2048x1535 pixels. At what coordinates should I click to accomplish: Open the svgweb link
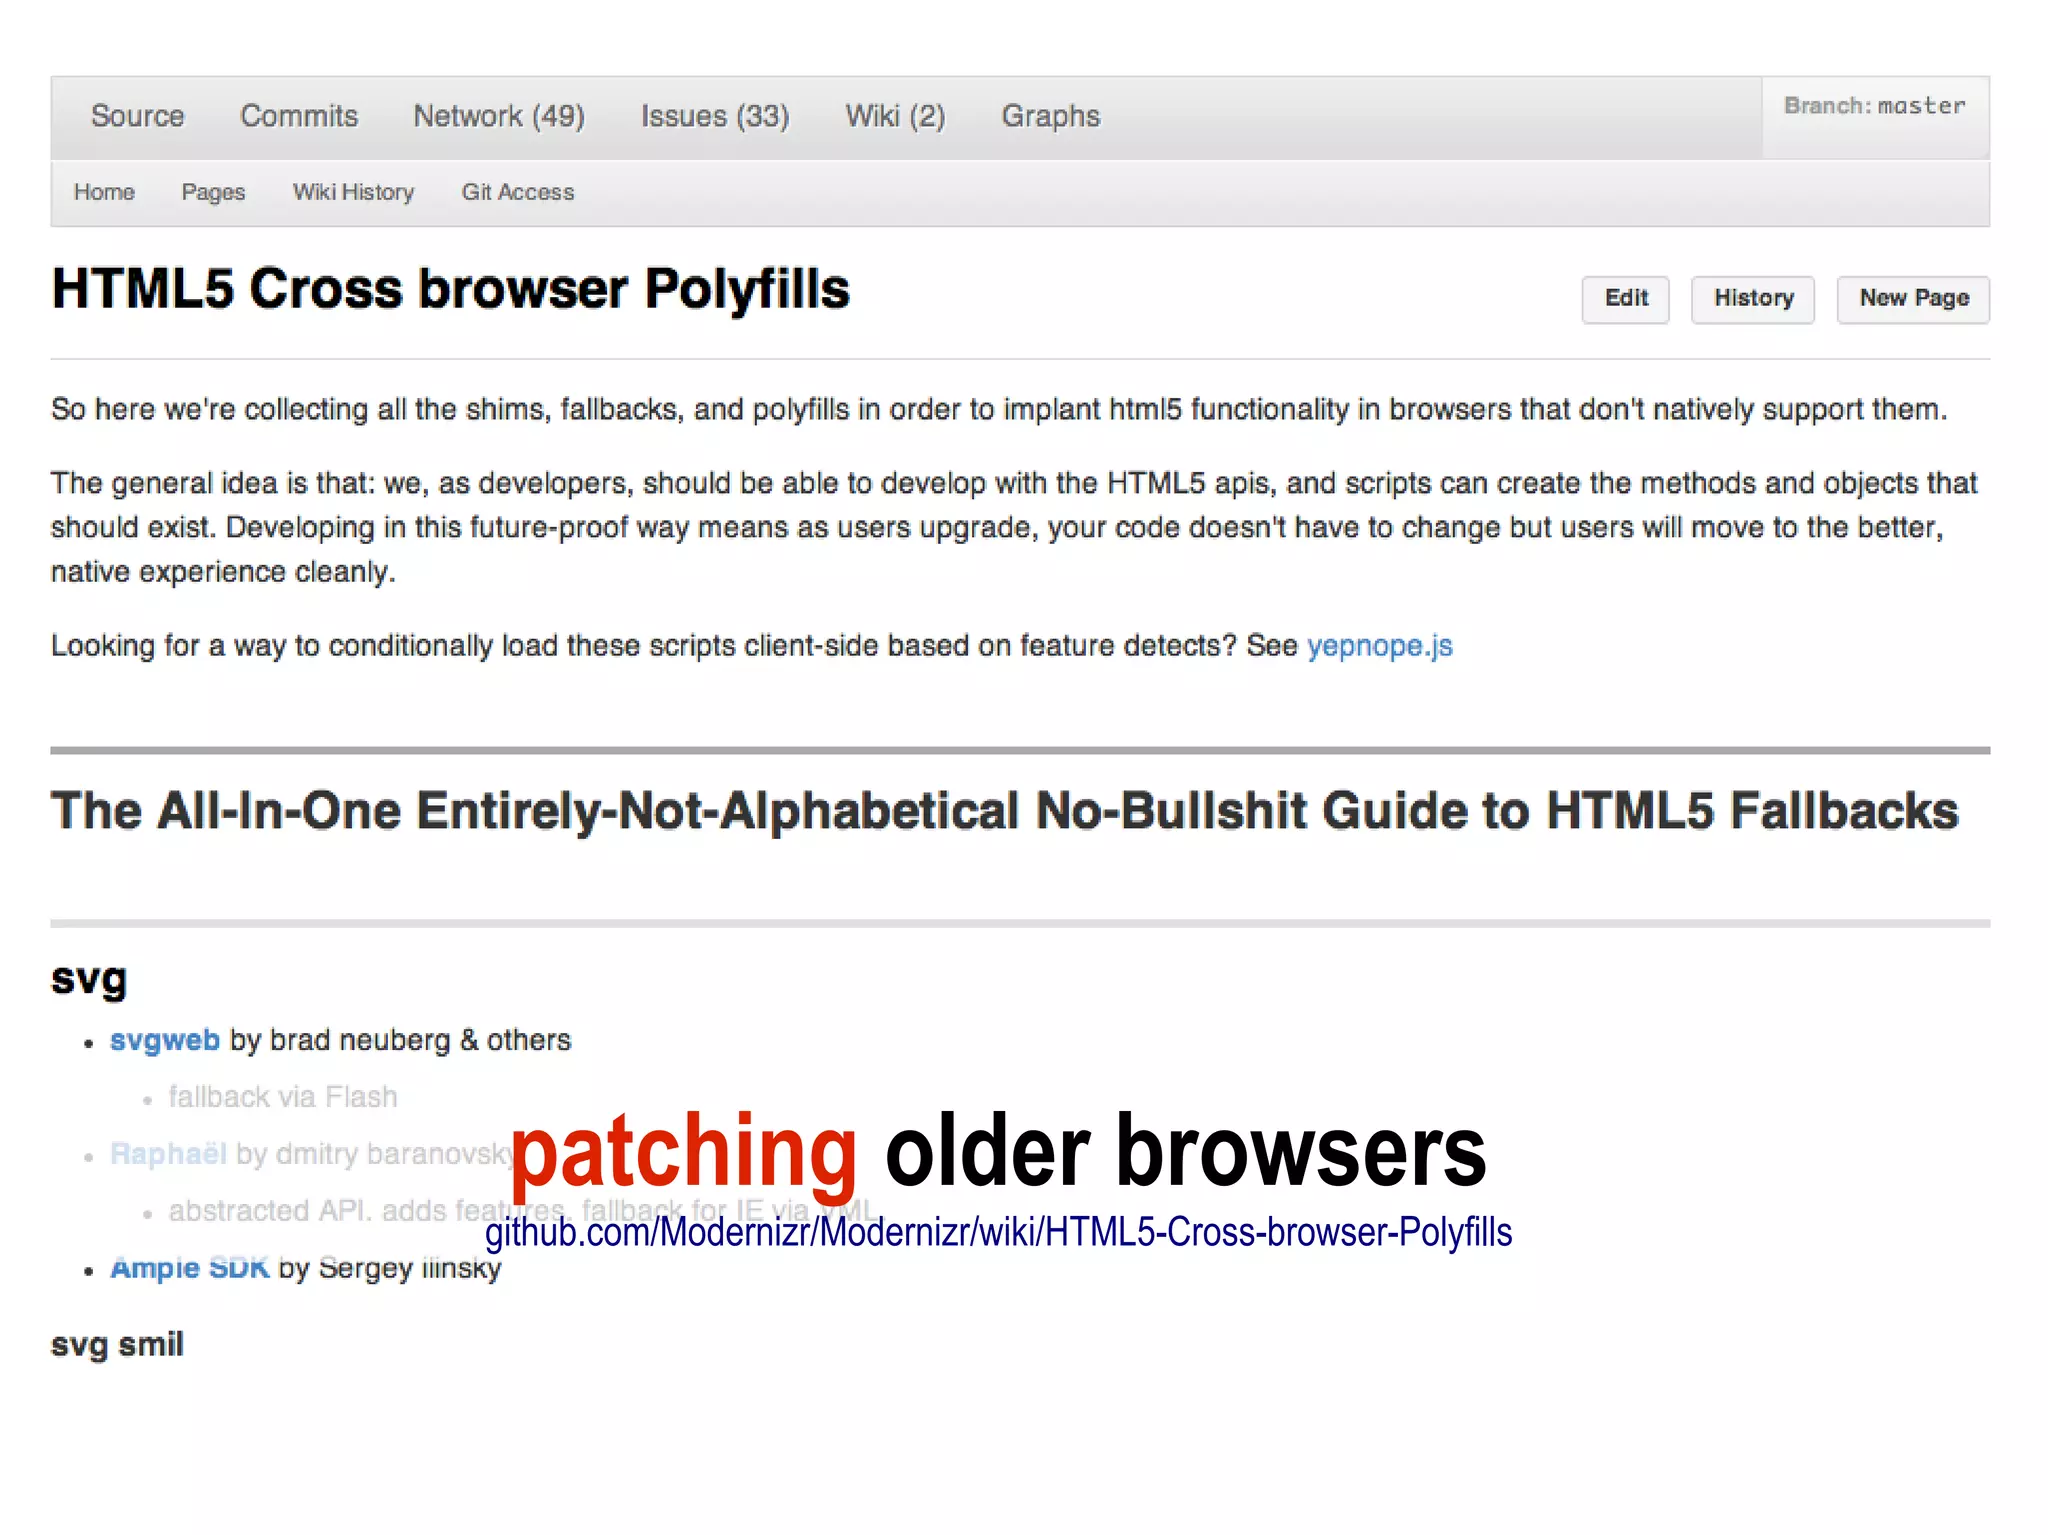point(165,1040)
